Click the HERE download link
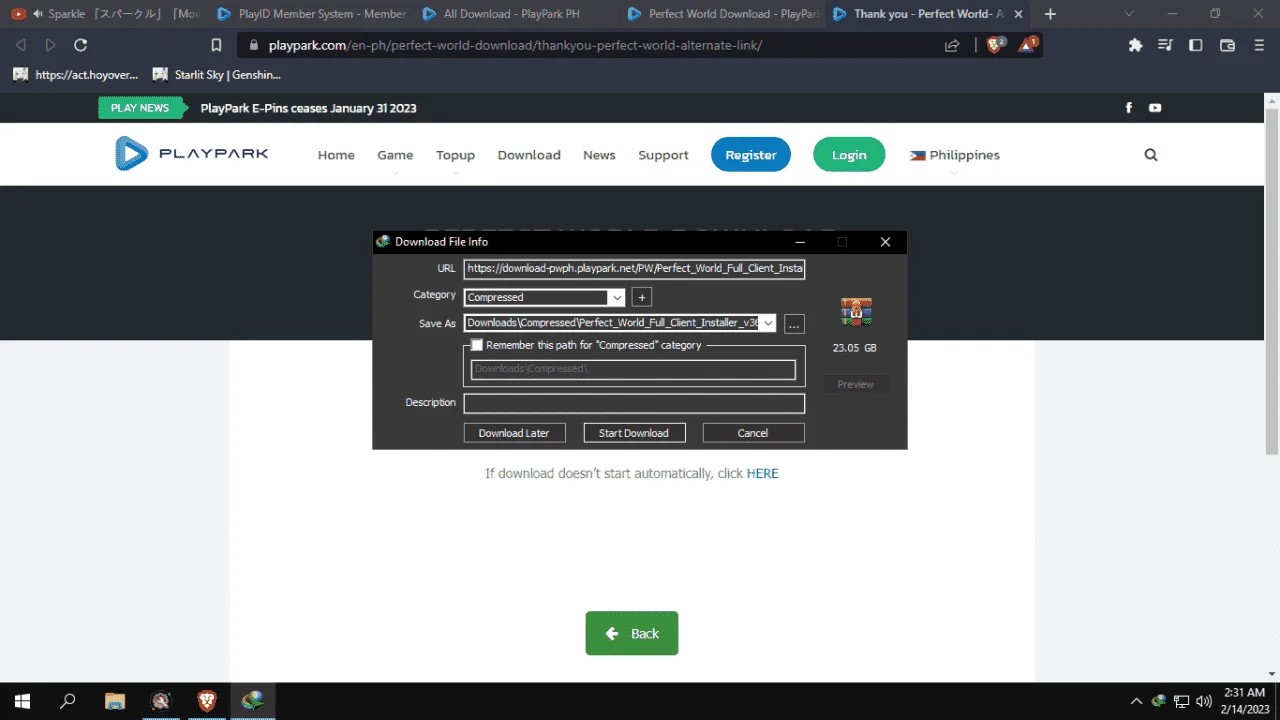Screen dimensions: 1280x720 (762, 474)
